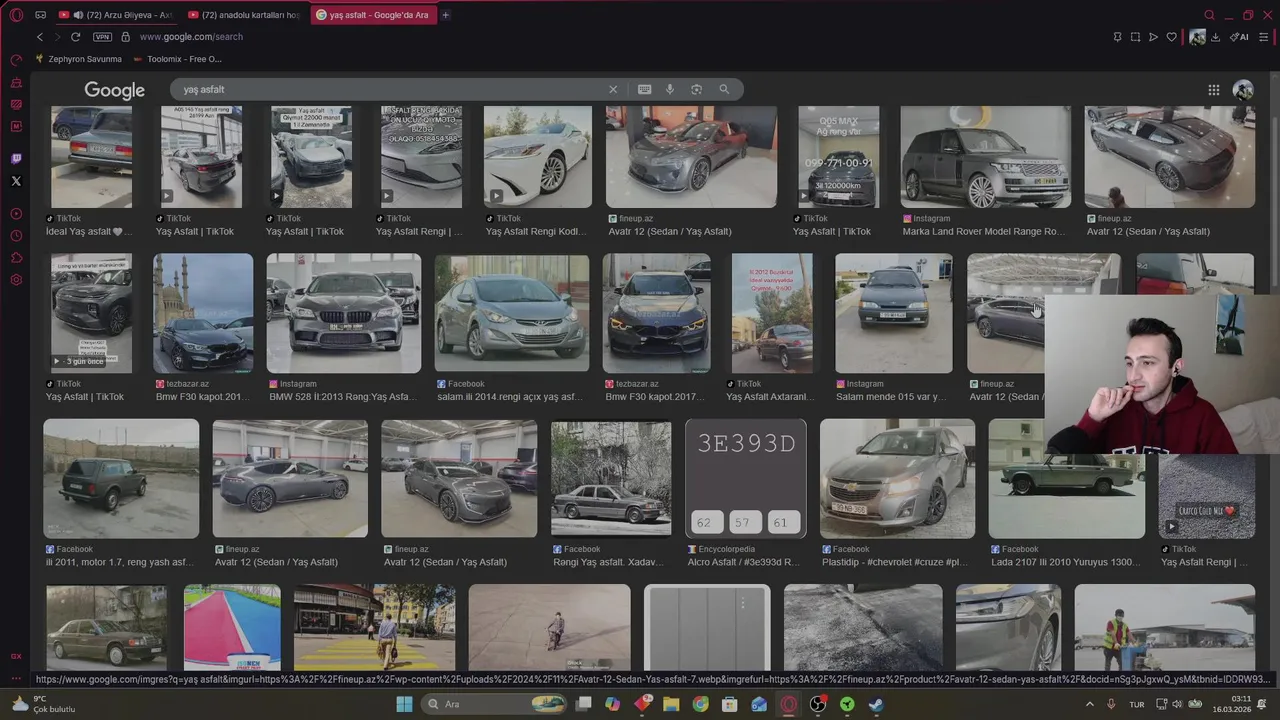Open the 3E393D color swatch result
Screen dimensions: 1280x720
pyautogui.click(x=746, y=479)
